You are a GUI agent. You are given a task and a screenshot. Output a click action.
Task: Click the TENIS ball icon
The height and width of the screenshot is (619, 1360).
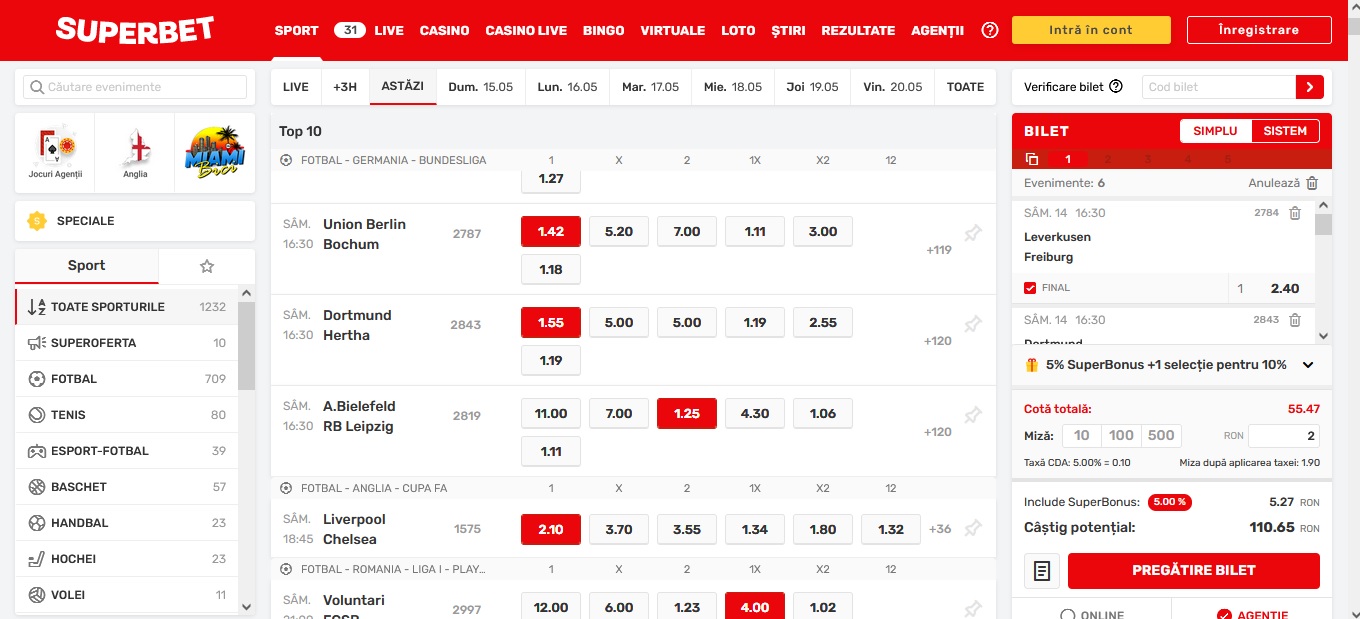coord(37,415)
